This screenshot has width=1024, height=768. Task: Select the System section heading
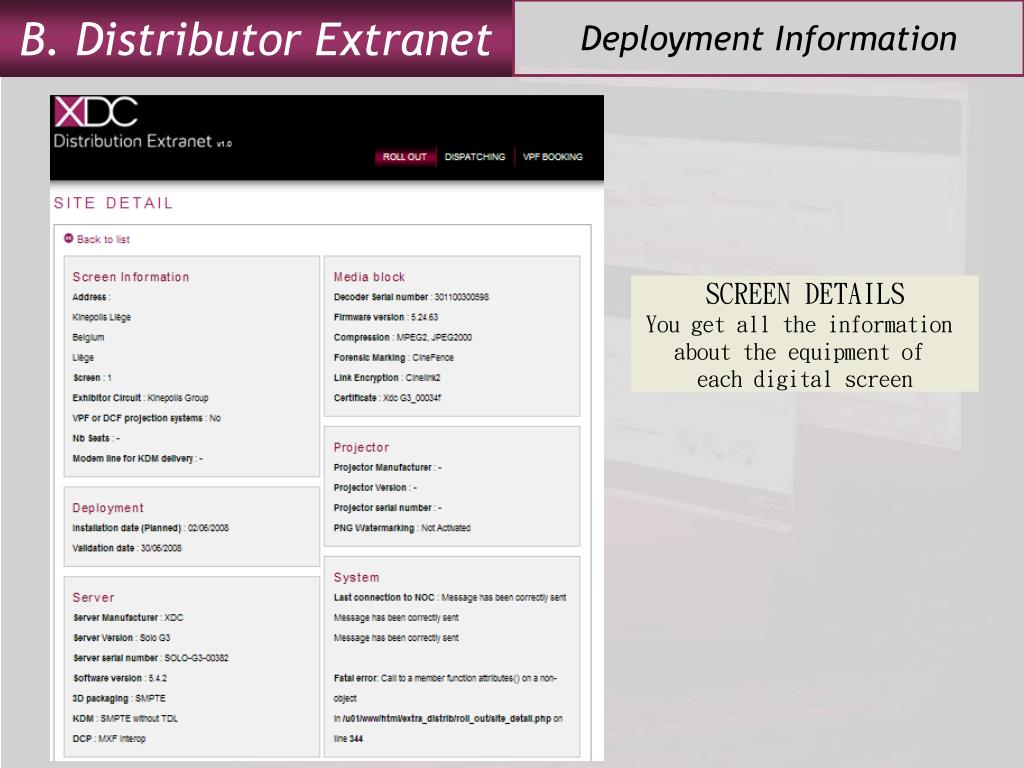click(356, 577)
